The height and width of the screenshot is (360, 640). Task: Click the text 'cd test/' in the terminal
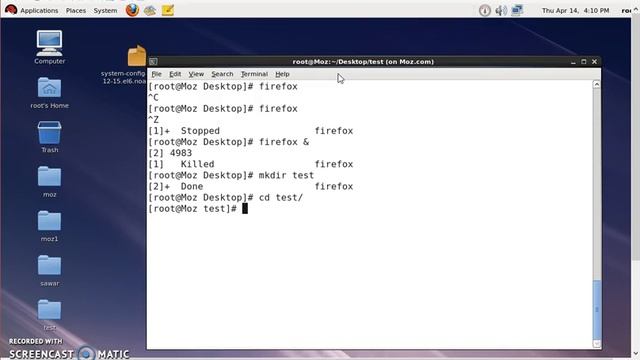(281, 198)
